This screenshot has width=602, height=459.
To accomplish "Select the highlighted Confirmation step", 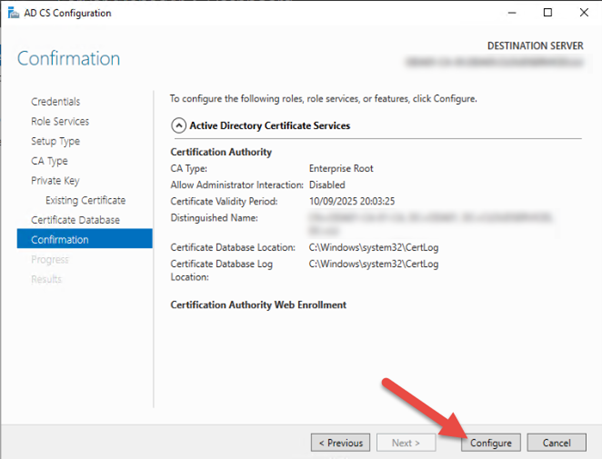I will click(84, 239).
